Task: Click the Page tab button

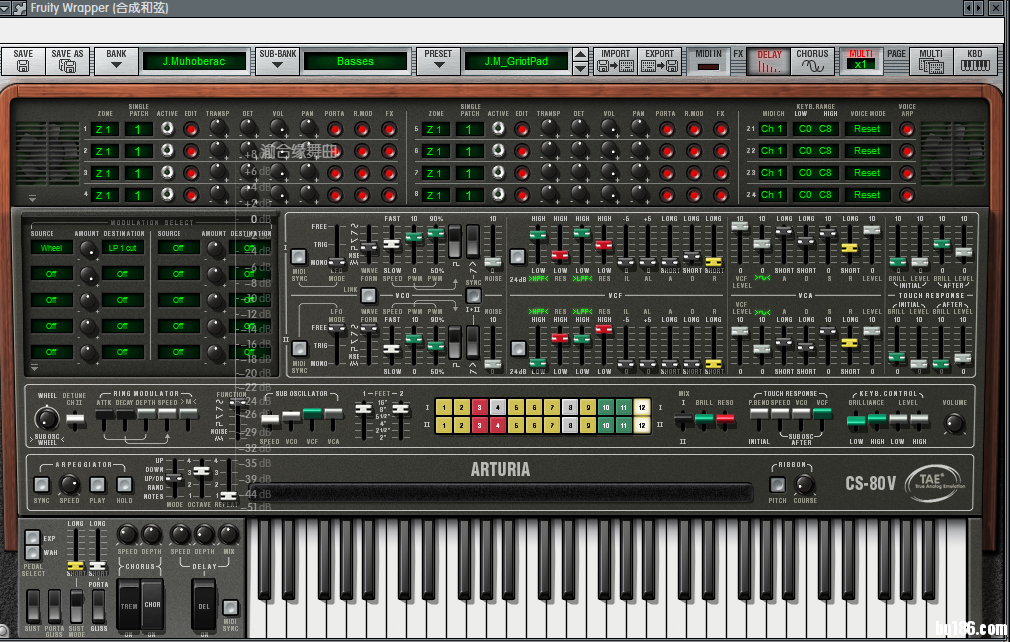Action: click(x=896, y=60)
